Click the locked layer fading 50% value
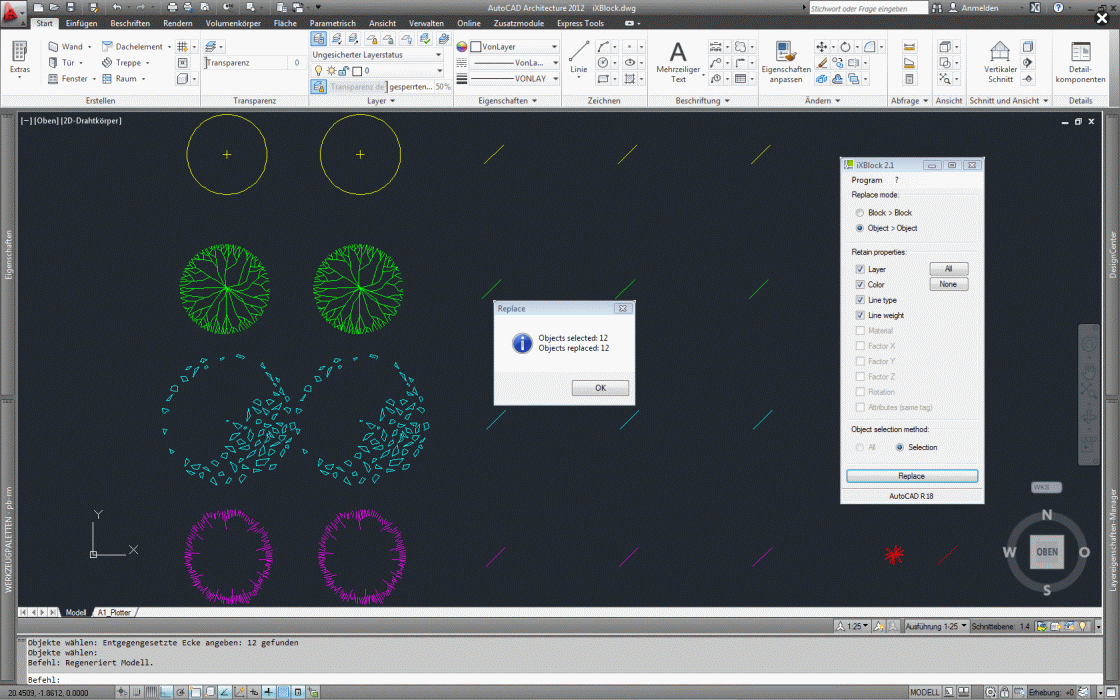 click(x=443, y=86)
